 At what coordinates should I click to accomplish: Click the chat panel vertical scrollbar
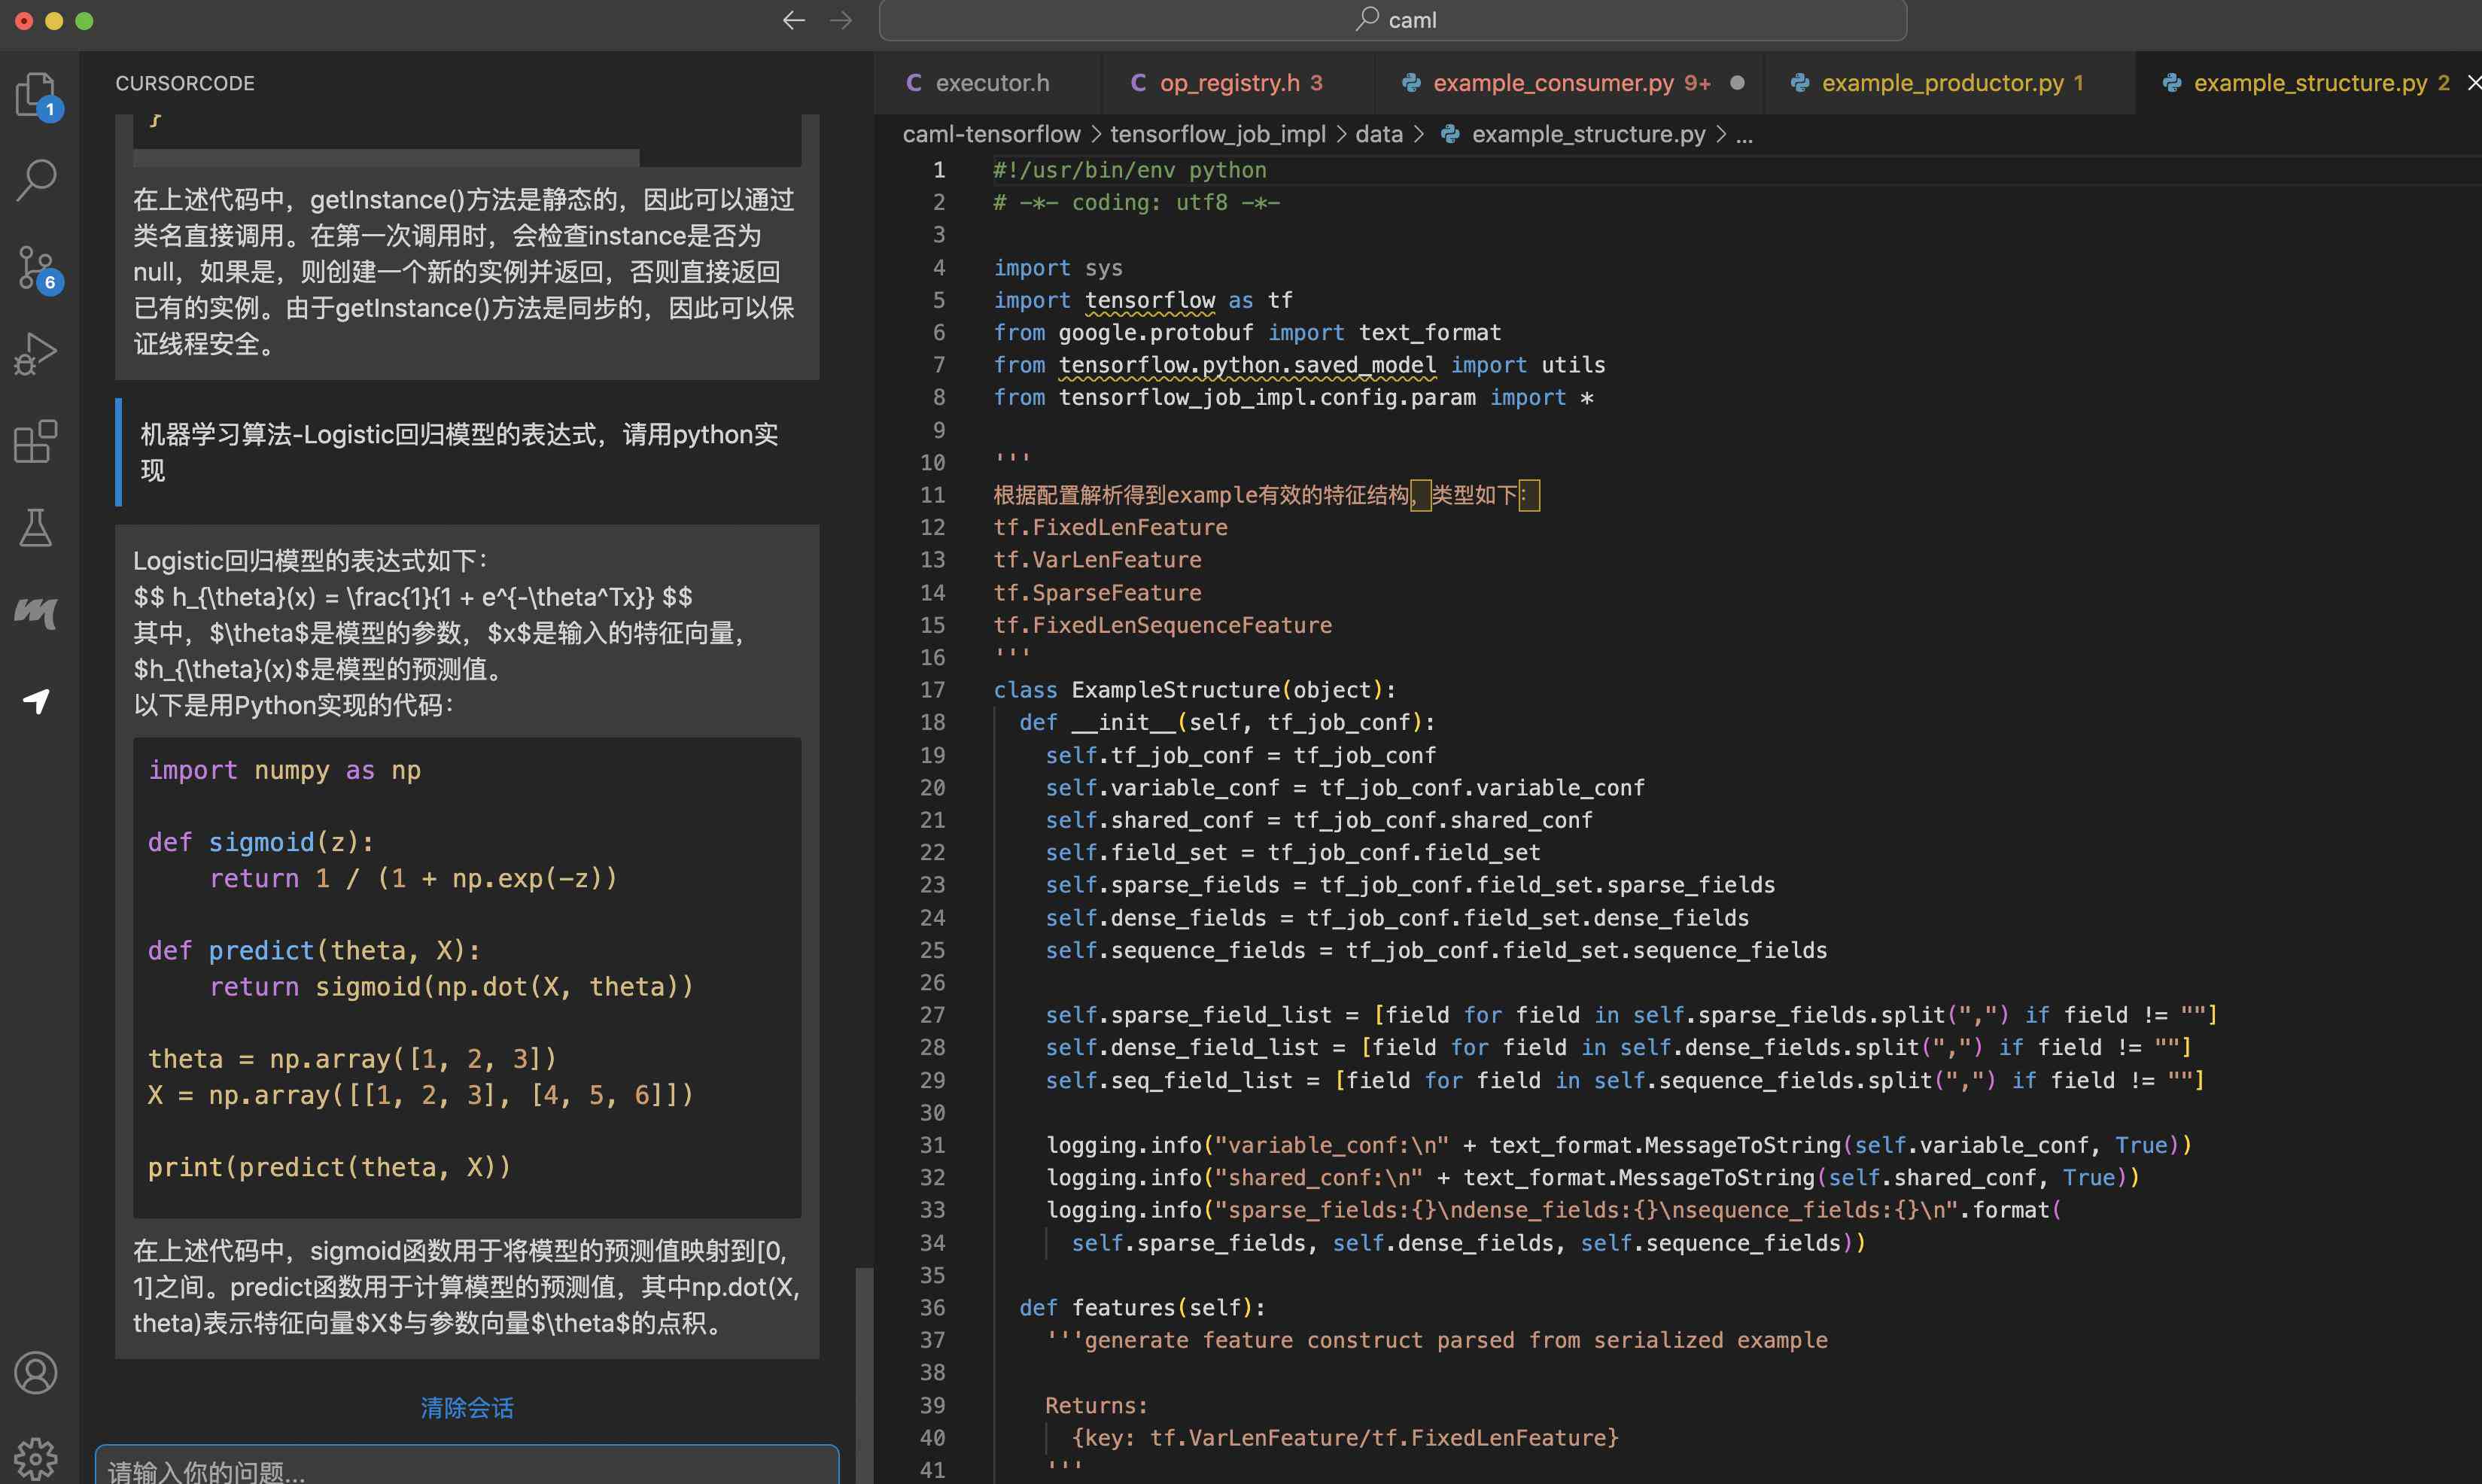coord(864,1375)
